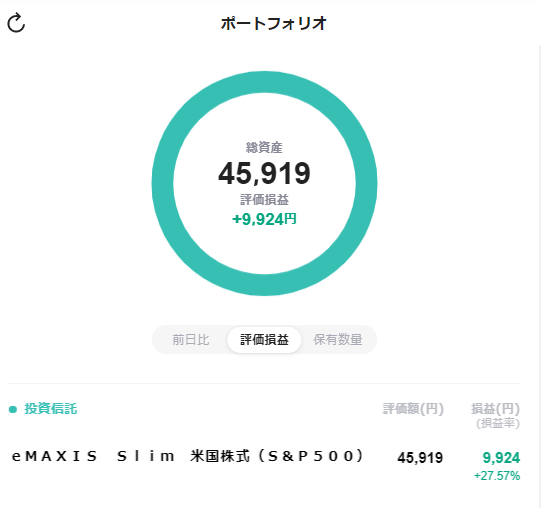Screen dimensions: 541x508
Task: Click the teal dot beside 投資信託
Action: coord(13,409)
